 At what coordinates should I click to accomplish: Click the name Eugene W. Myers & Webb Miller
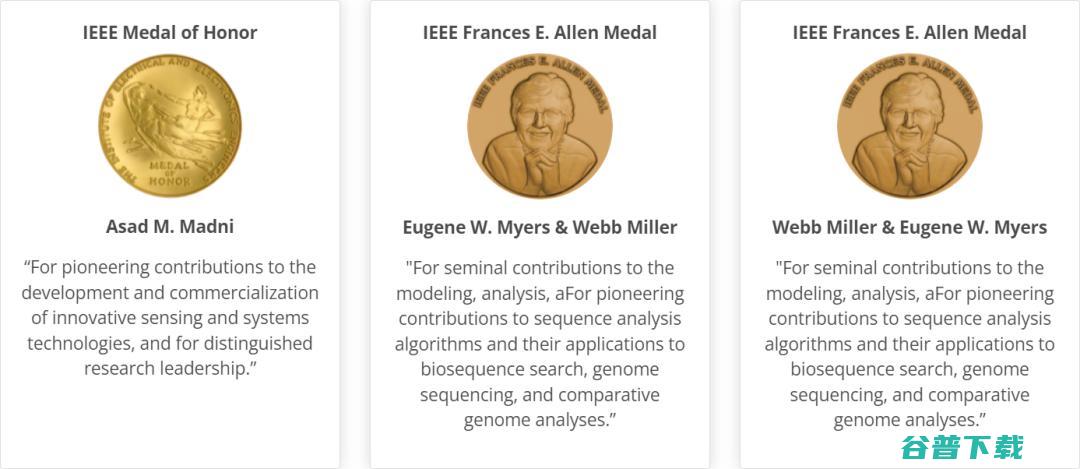[539, 227]
